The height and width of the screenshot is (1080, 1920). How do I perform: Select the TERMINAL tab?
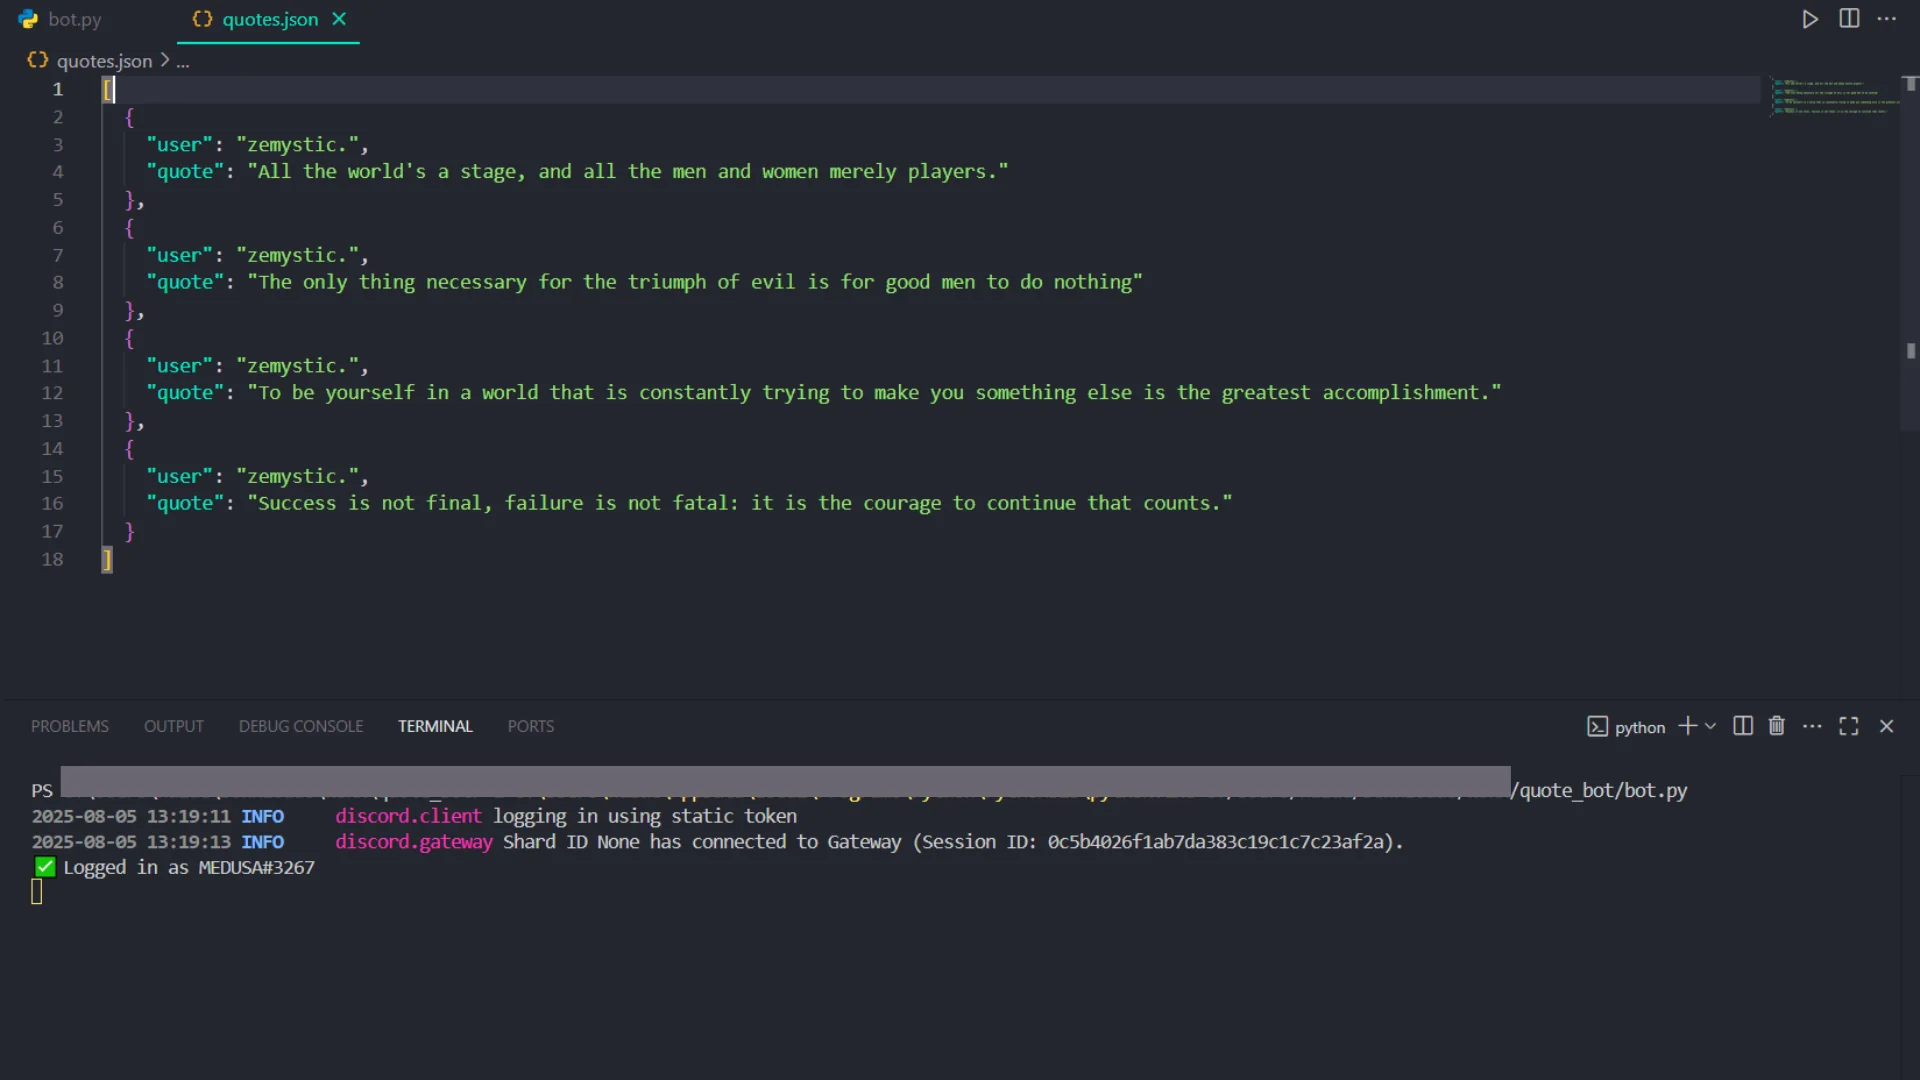(x=435, y=726)
